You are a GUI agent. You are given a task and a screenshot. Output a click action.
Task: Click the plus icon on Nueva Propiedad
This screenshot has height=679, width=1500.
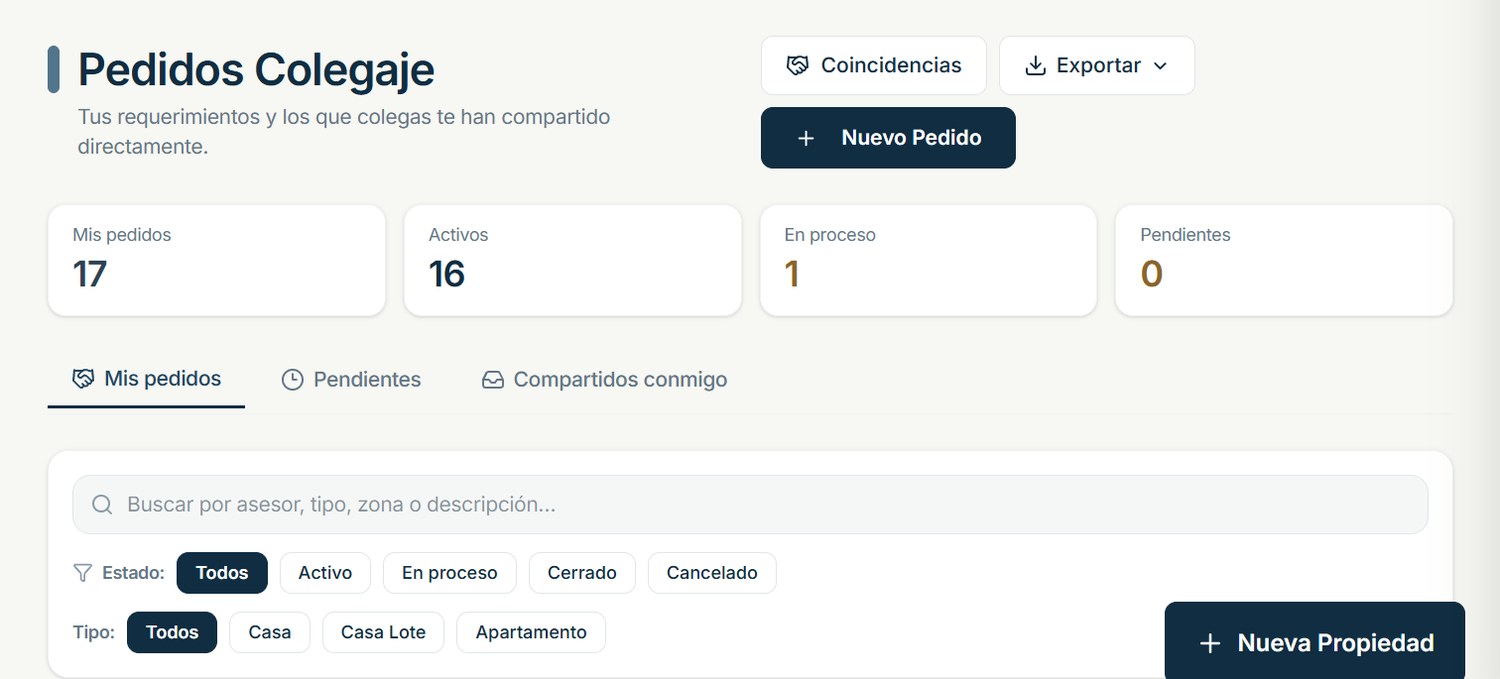(x=1210, y=643)
